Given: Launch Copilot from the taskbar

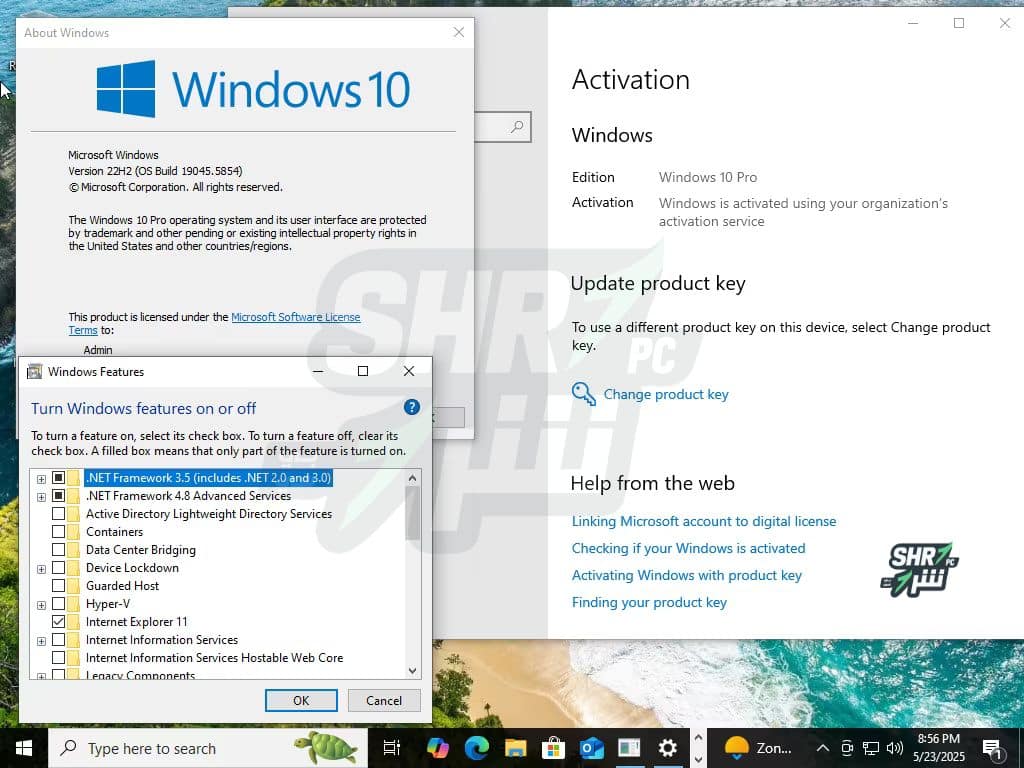Looking at the screenshot, I should 437,748.
